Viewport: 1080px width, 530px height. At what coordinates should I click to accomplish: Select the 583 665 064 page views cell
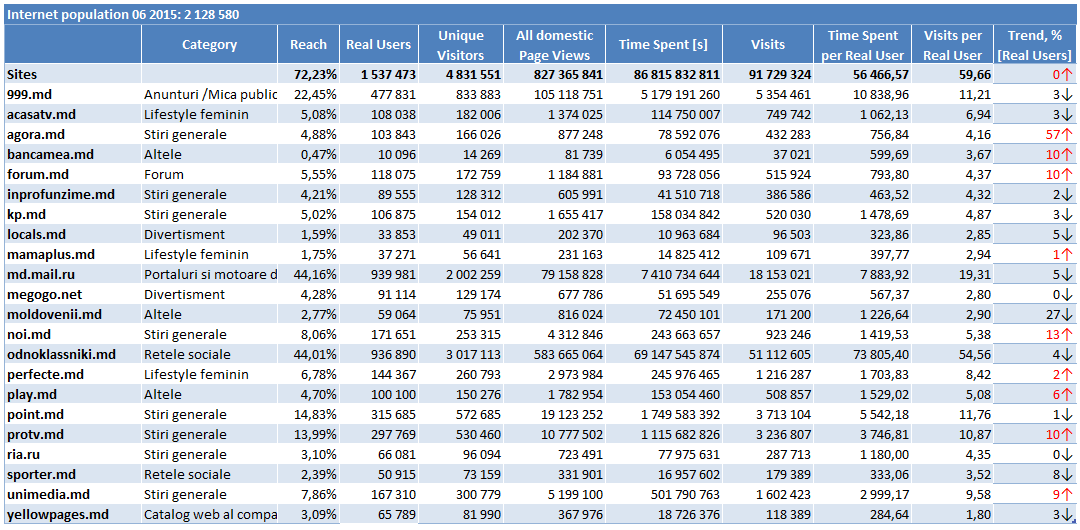tap(555, 354)
